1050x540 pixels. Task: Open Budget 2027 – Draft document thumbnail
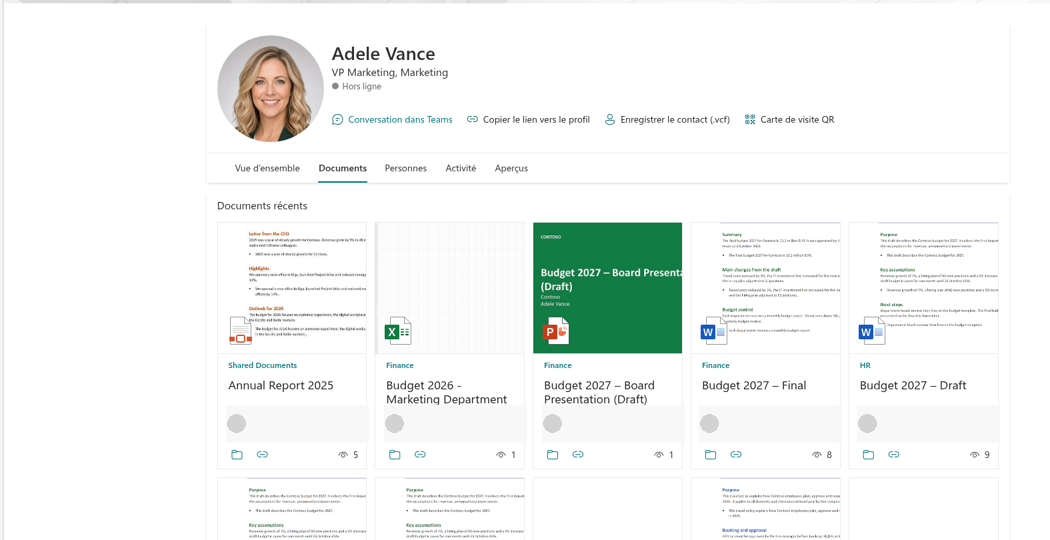[924, 288]
